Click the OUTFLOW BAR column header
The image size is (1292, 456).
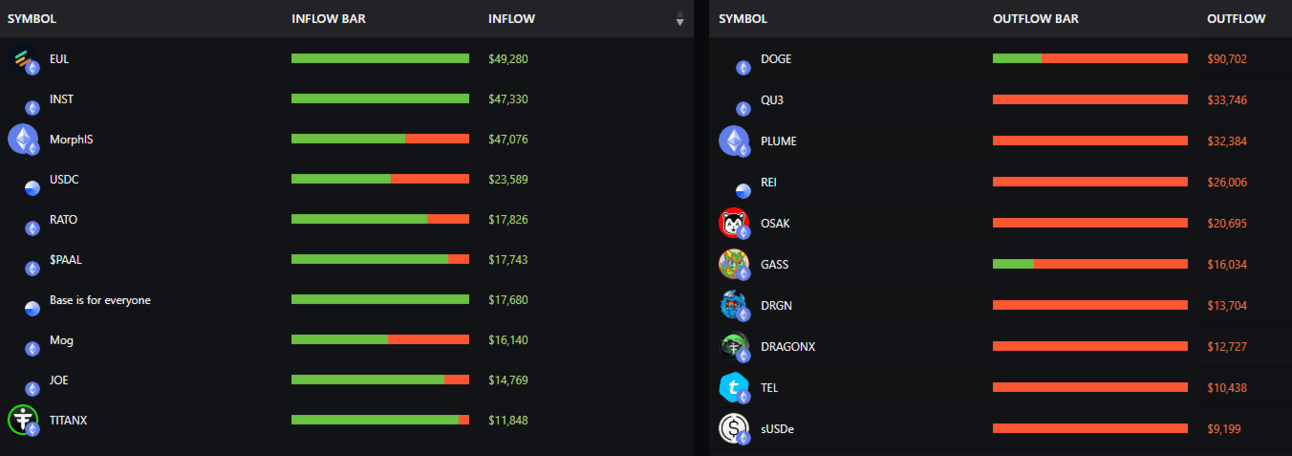pos(1036,19)
